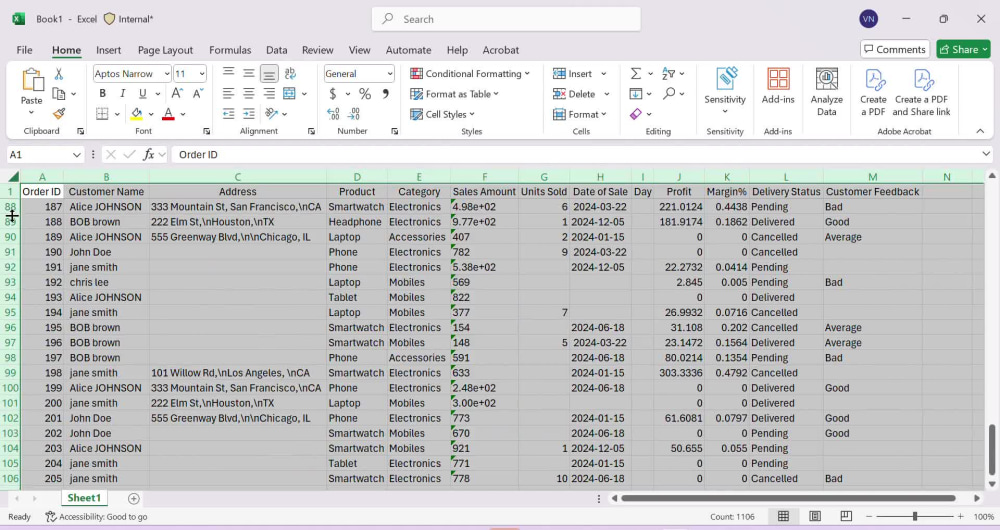
Task: Click the Comments button
Action: click(895, 49)
